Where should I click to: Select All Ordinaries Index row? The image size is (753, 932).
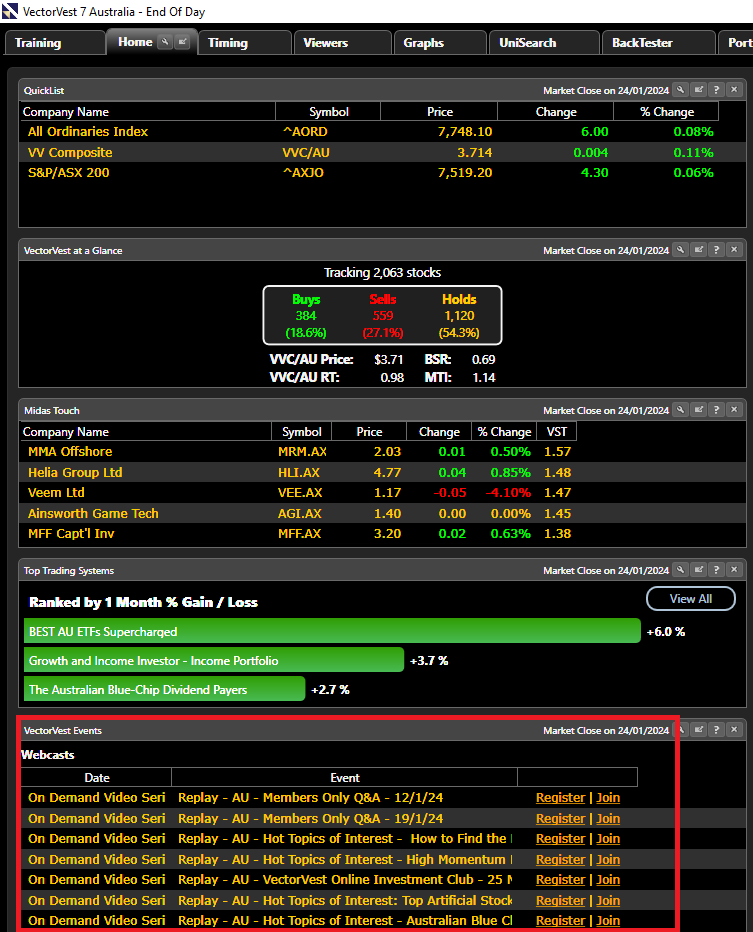(382, 131)
